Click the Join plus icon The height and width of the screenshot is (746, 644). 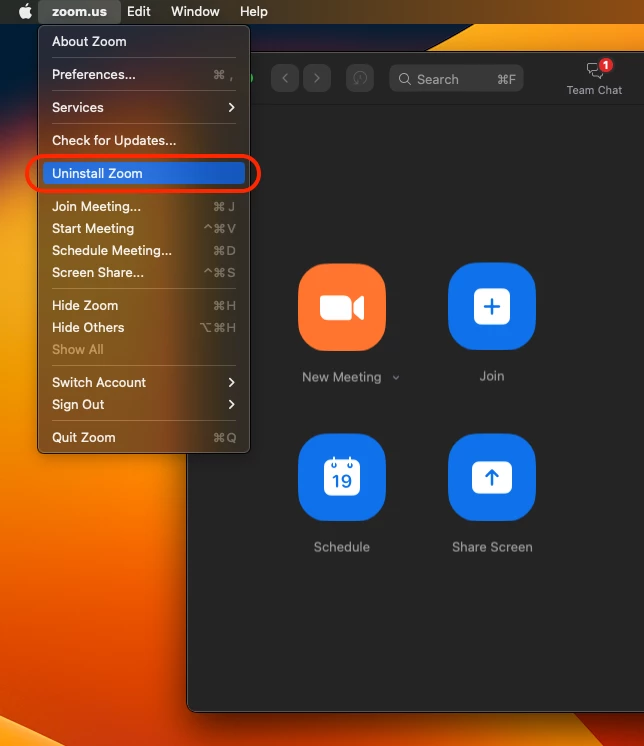click(492, 306)
